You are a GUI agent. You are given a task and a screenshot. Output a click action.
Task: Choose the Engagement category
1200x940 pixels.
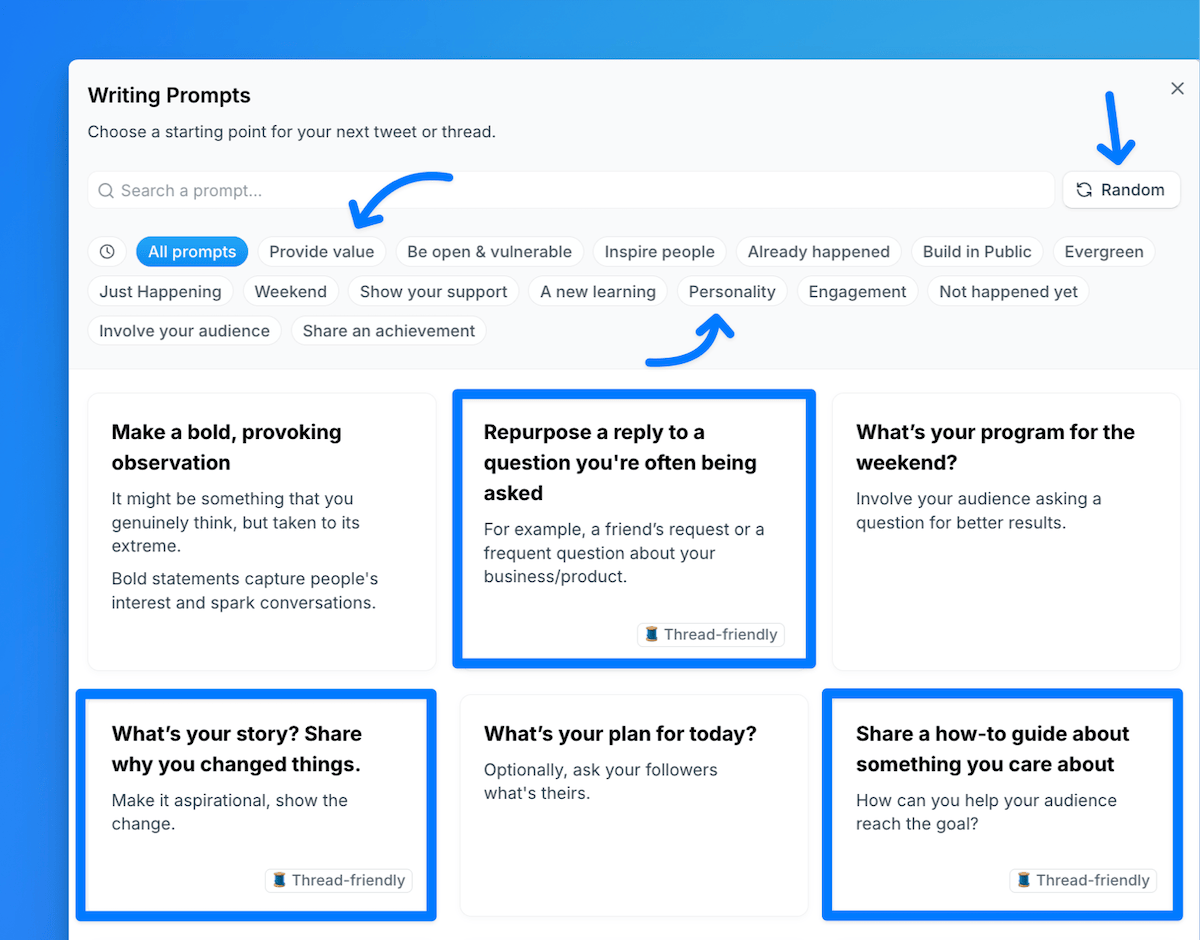(x=857, y=292)
